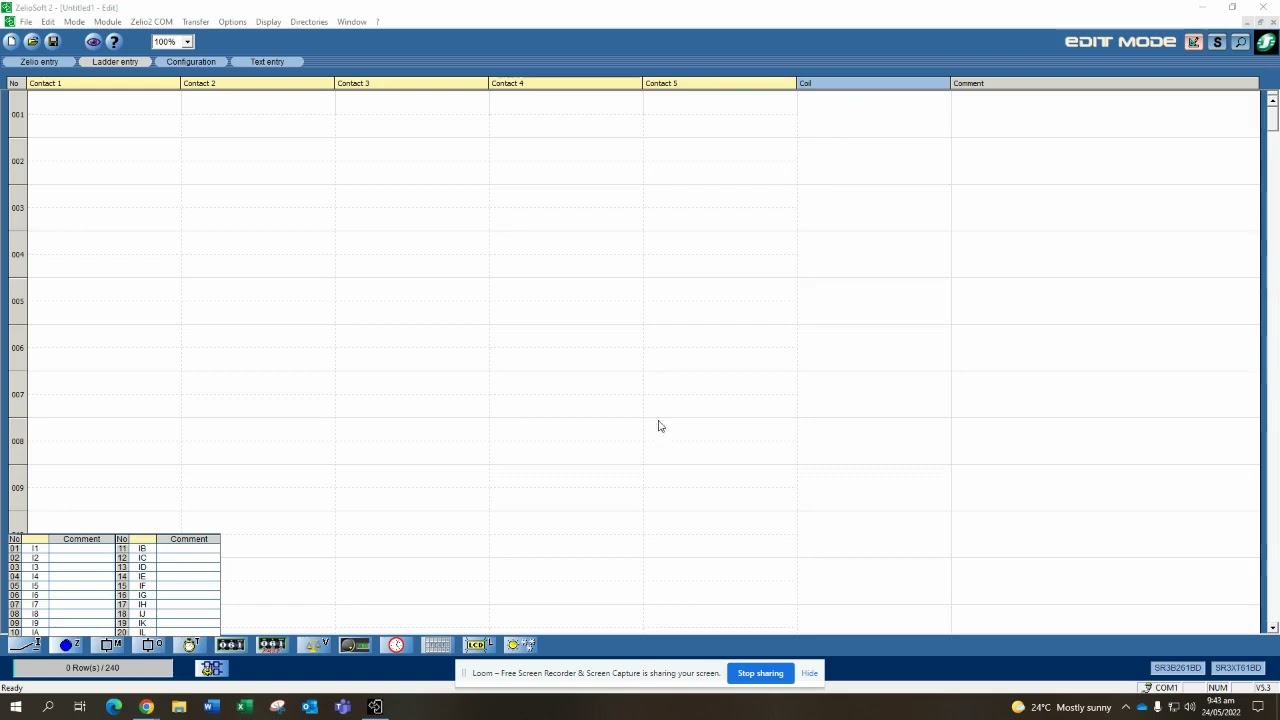The image size is (1280, 720).
Task: Switch to the Ladder entry tab
Action: point(115,62)
